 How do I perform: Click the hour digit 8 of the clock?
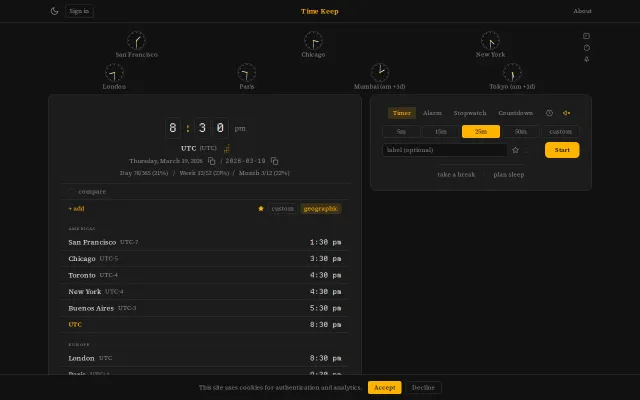(x=173, y=128)
